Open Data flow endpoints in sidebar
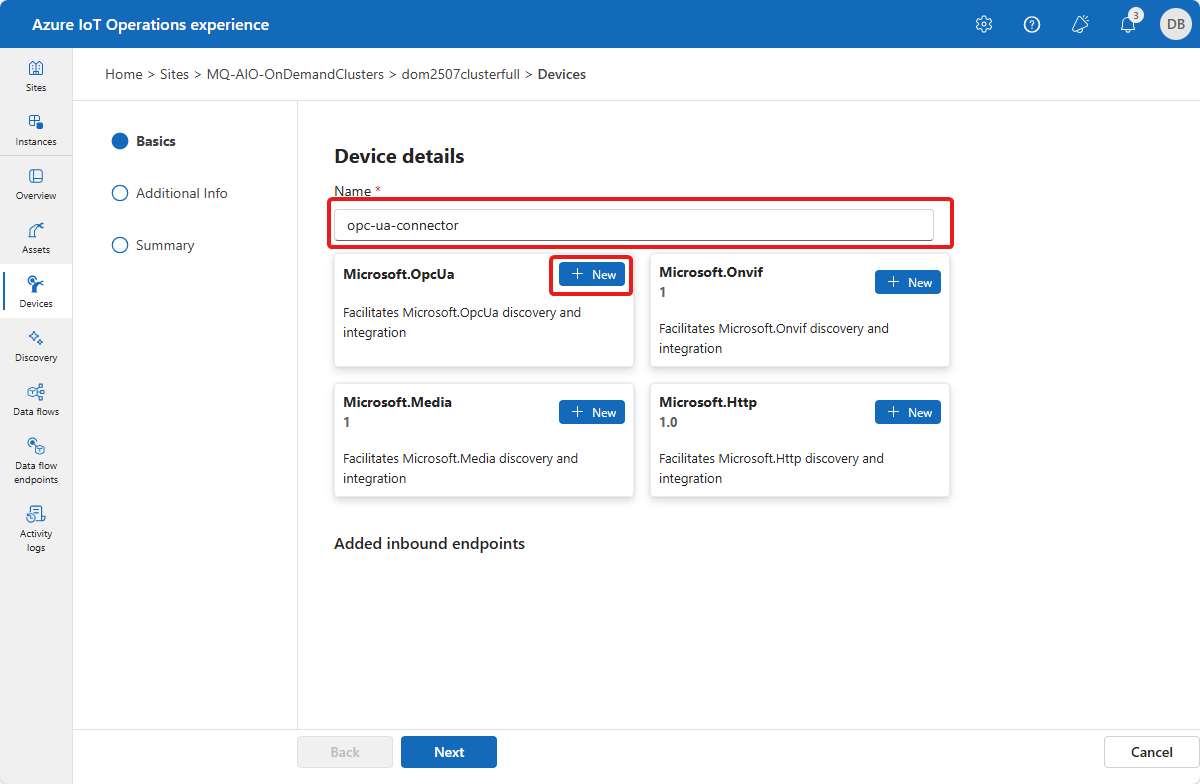Image resolution: width=1200 pixels, height=784 pixels. (x=36, y=460)
